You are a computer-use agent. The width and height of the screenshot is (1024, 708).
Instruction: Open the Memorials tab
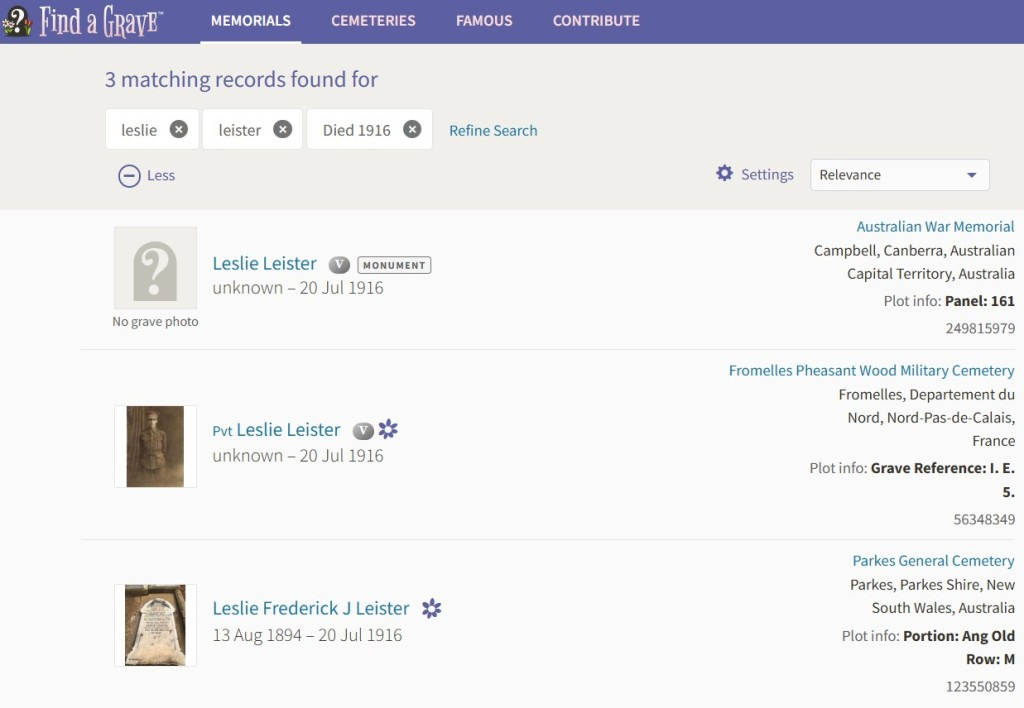pyautogui.click(x=251, y=21)
